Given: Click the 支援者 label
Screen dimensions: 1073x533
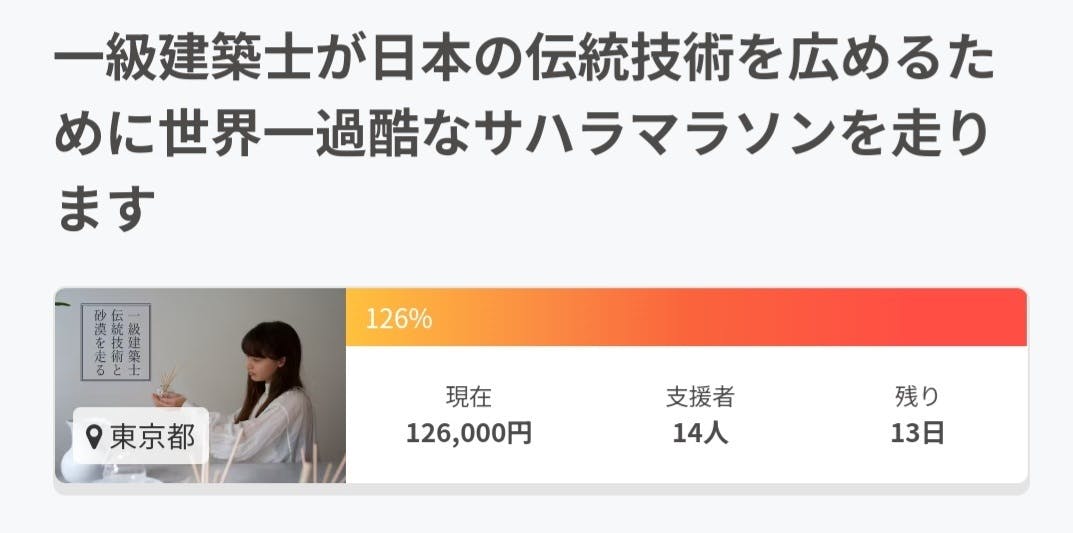Looking at the screenshot, I should point(700,397).
